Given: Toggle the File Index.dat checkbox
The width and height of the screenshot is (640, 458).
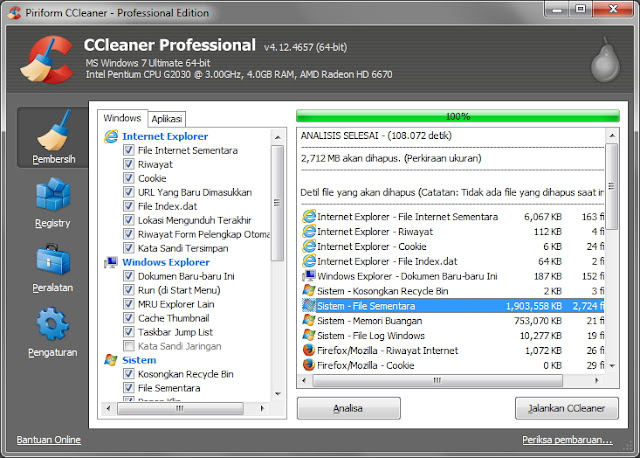Looking at the screenshot, I should pos(129,206).
